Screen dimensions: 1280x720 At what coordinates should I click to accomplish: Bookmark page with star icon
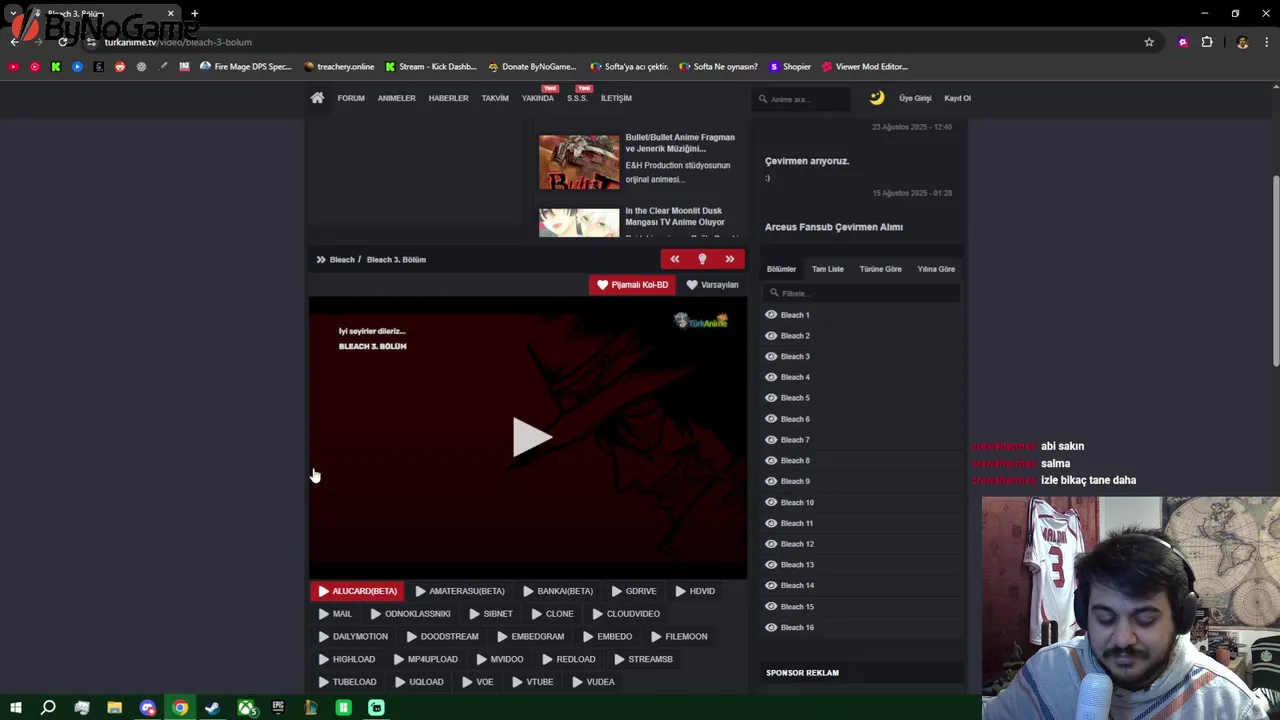click(x=1149, y=42)
